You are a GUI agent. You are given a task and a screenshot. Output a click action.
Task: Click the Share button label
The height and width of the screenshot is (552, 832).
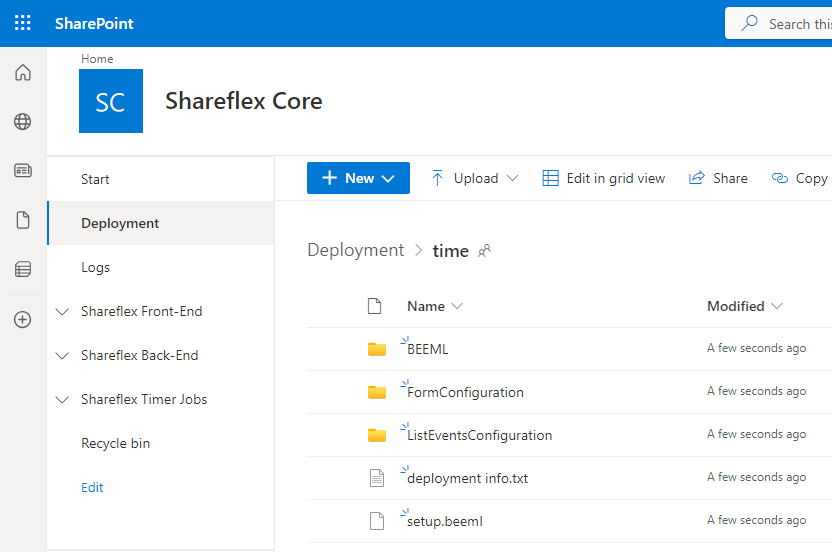(730, 178)
